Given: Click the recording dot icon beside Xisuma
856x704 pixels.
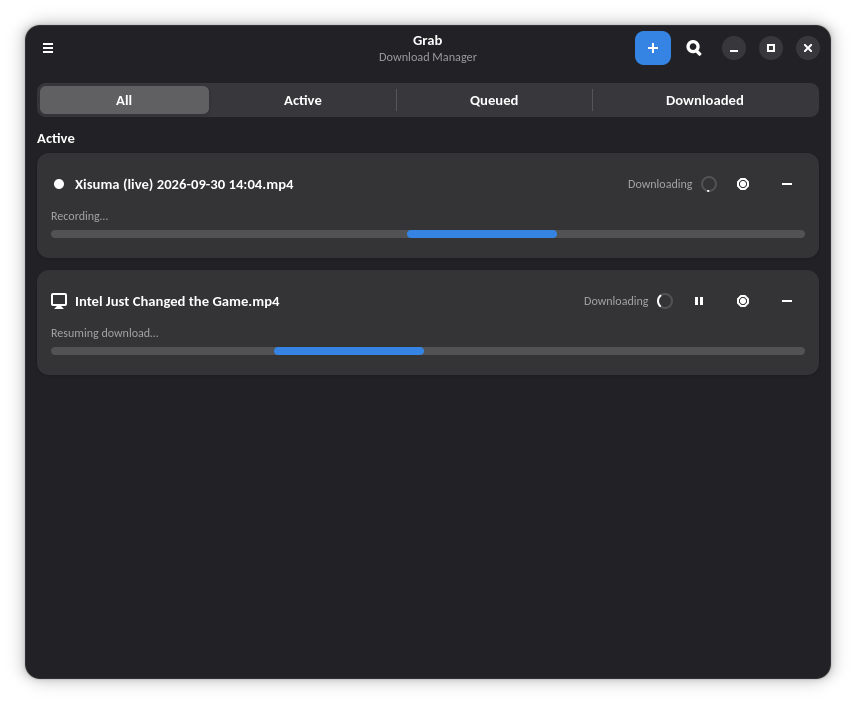Looking at the screenshot, I should pyautogui.click(x=59, y=184).
